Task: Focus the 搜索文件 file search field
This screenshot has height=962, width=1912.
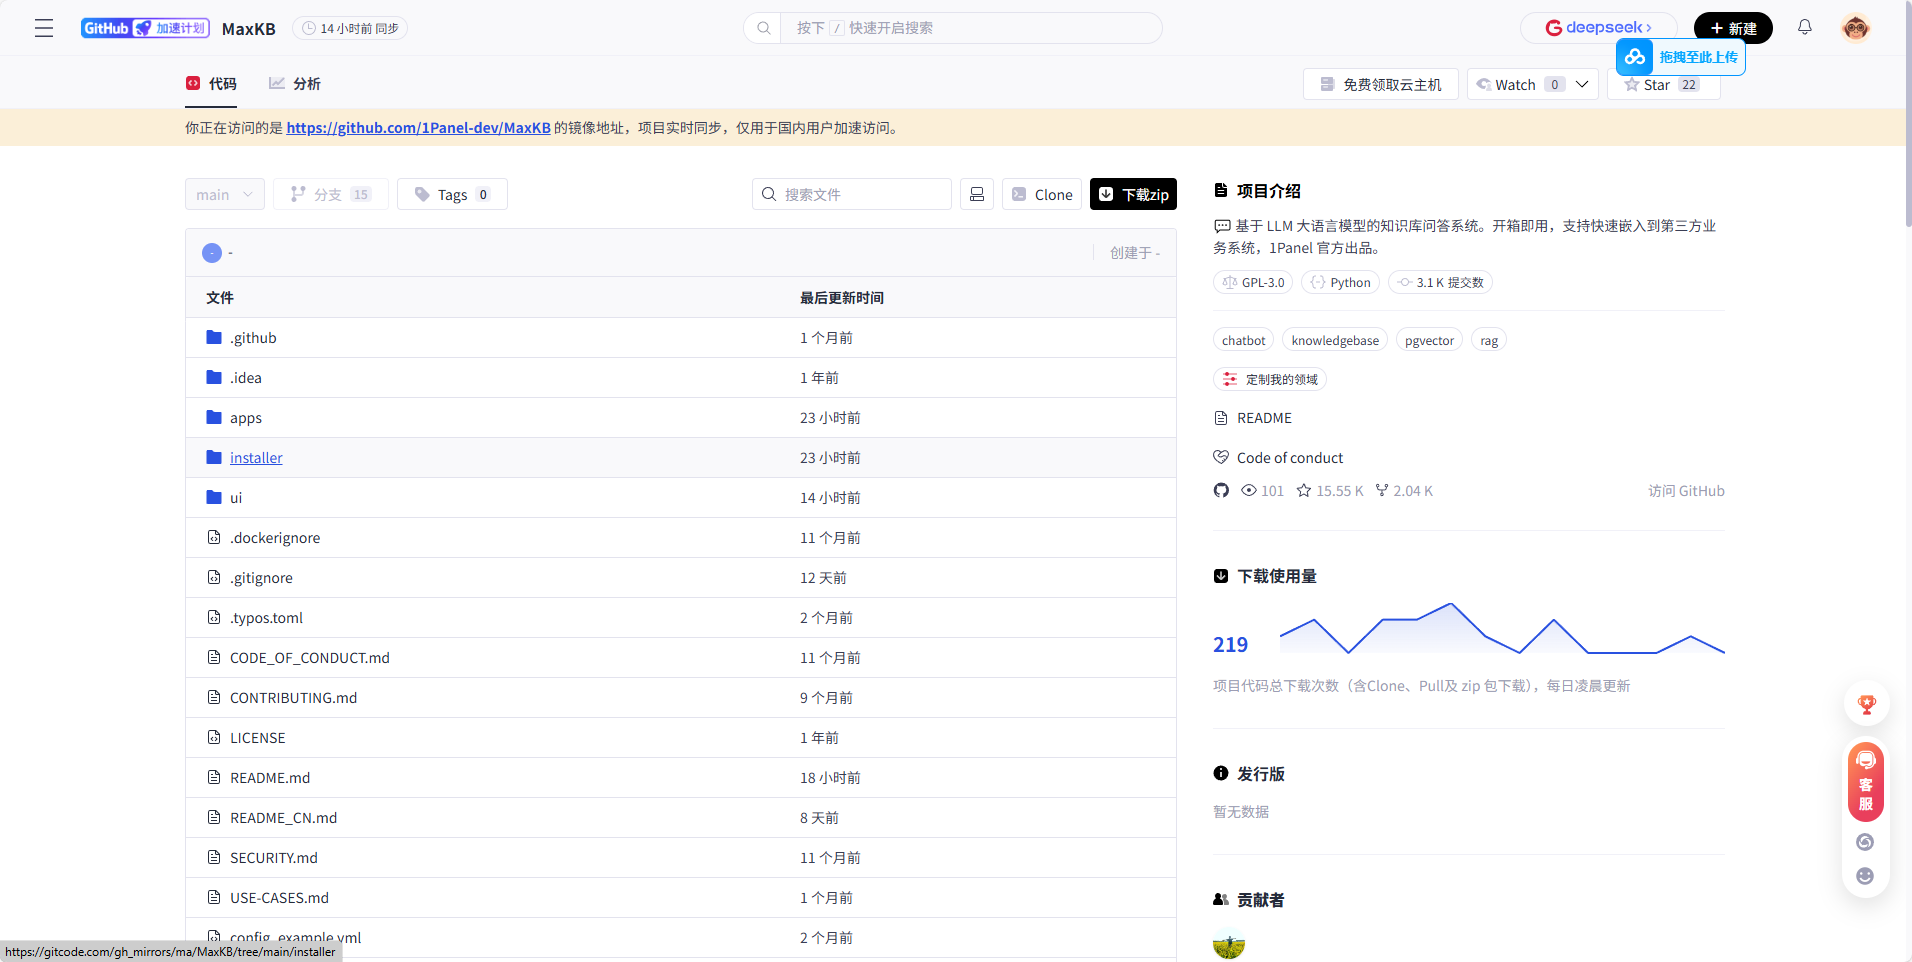Action: coord(852,194)
